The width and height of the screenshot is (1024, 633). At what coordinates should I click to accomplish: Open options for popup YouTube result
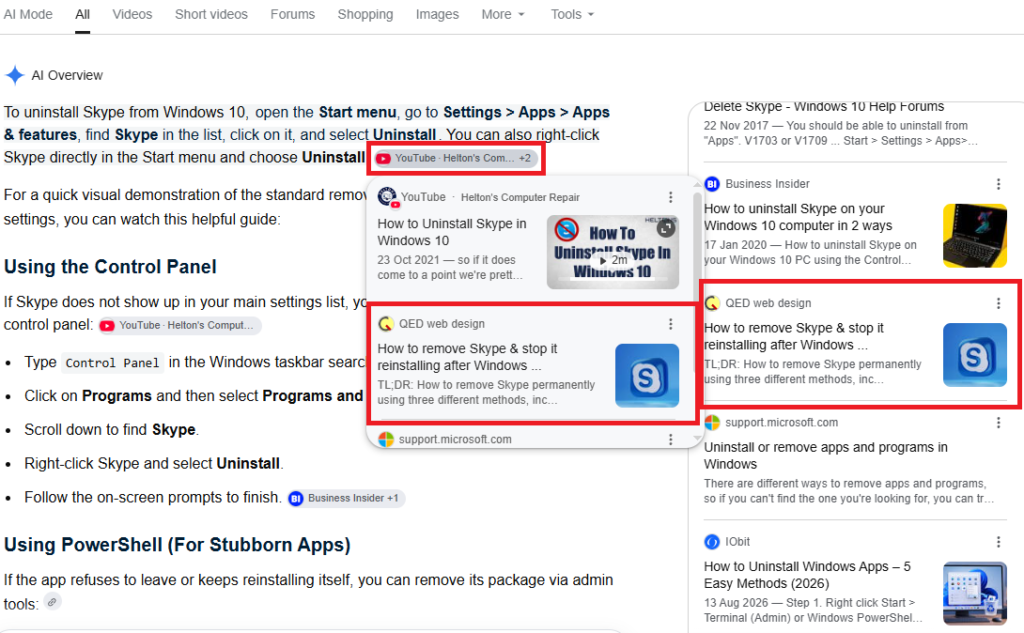(670, 197)
